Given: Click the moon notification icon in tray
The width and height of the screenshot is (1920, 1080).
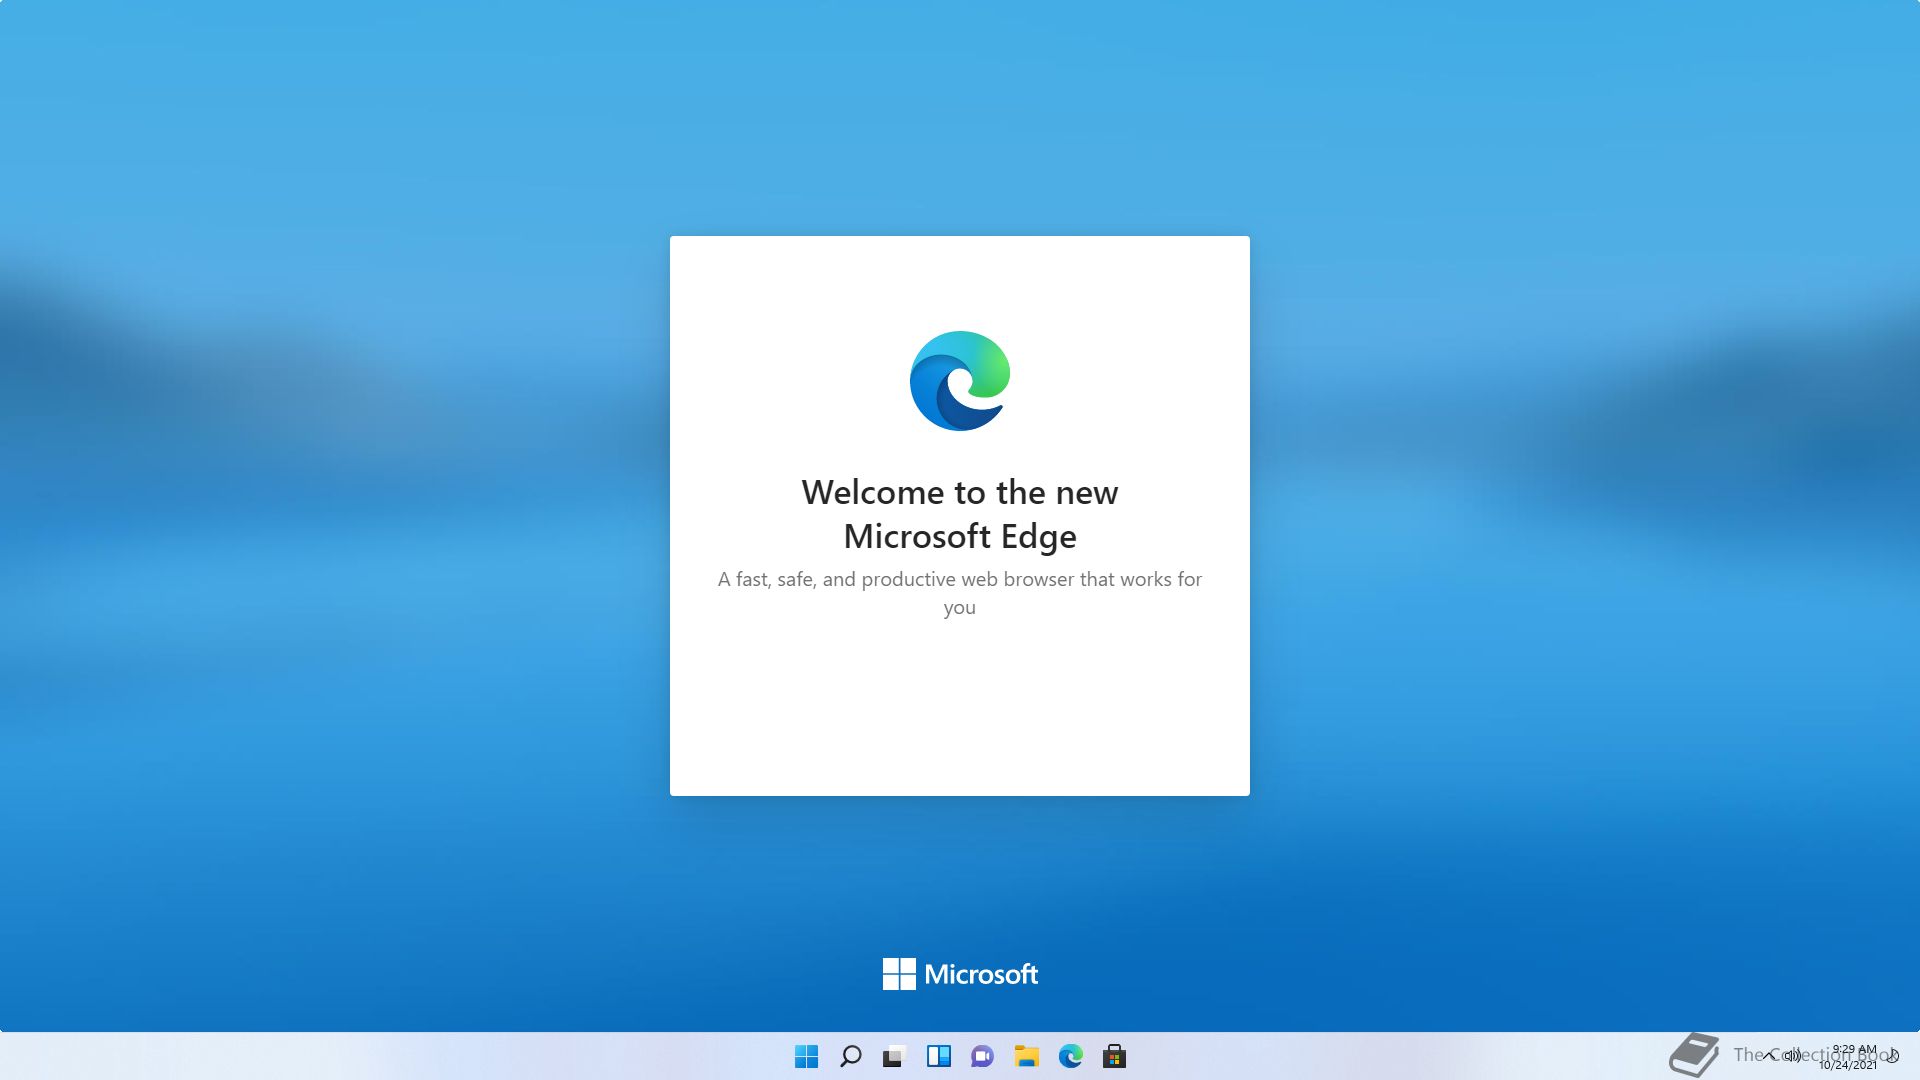Looking at the screenshot, I should 1892,1055.
